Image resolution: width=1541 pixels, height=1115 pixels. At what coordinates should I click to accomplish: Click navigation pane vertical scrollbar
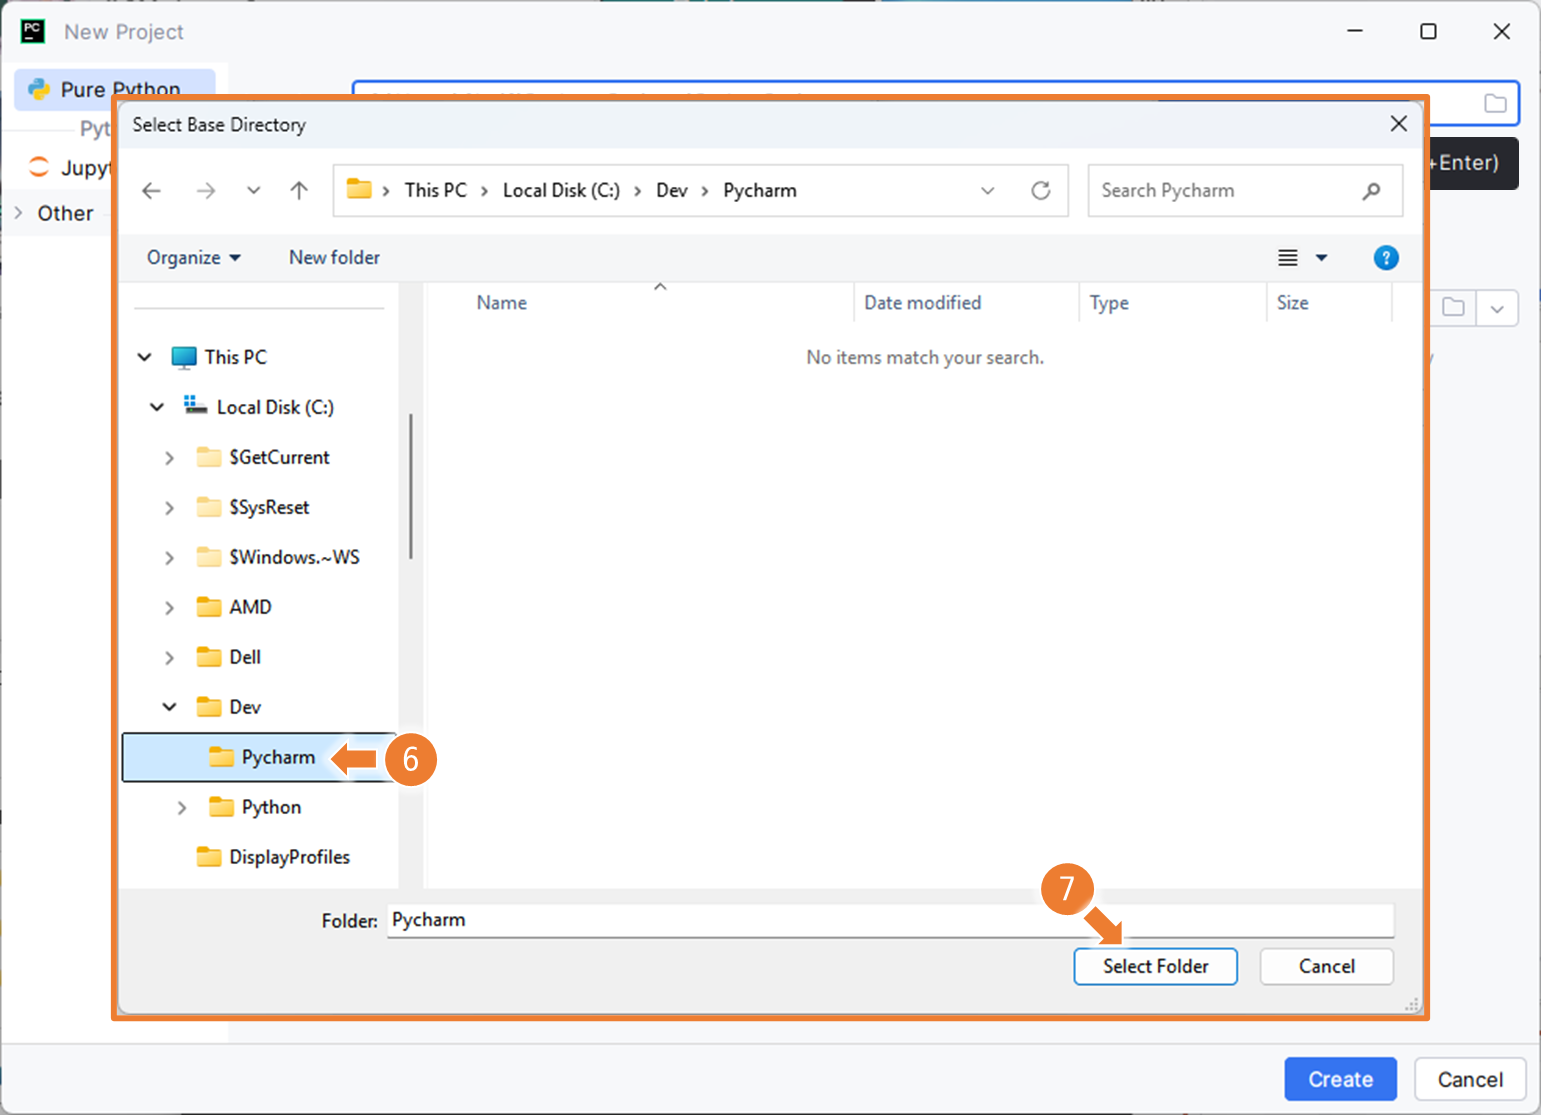point(411,486)
